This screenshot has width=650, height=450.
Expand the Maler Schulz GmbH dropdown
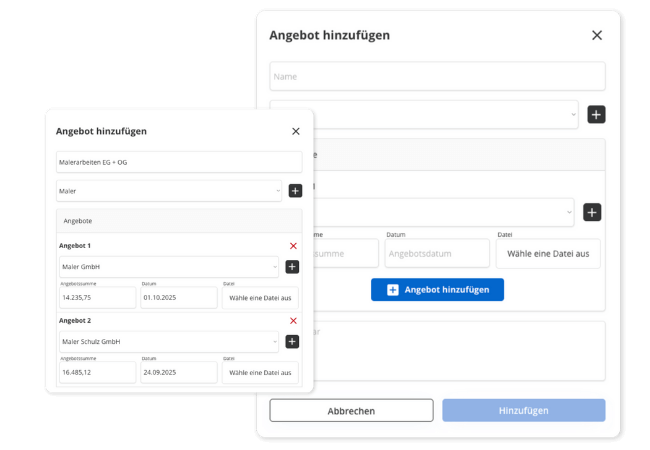[x=168, y=342]
